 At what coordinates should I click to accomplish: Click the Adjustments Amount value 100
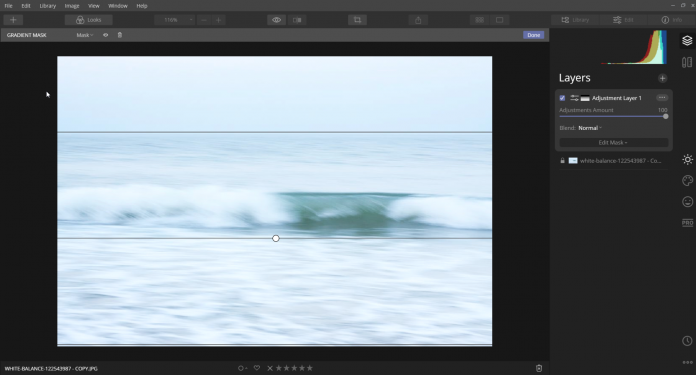coord(662,110)
